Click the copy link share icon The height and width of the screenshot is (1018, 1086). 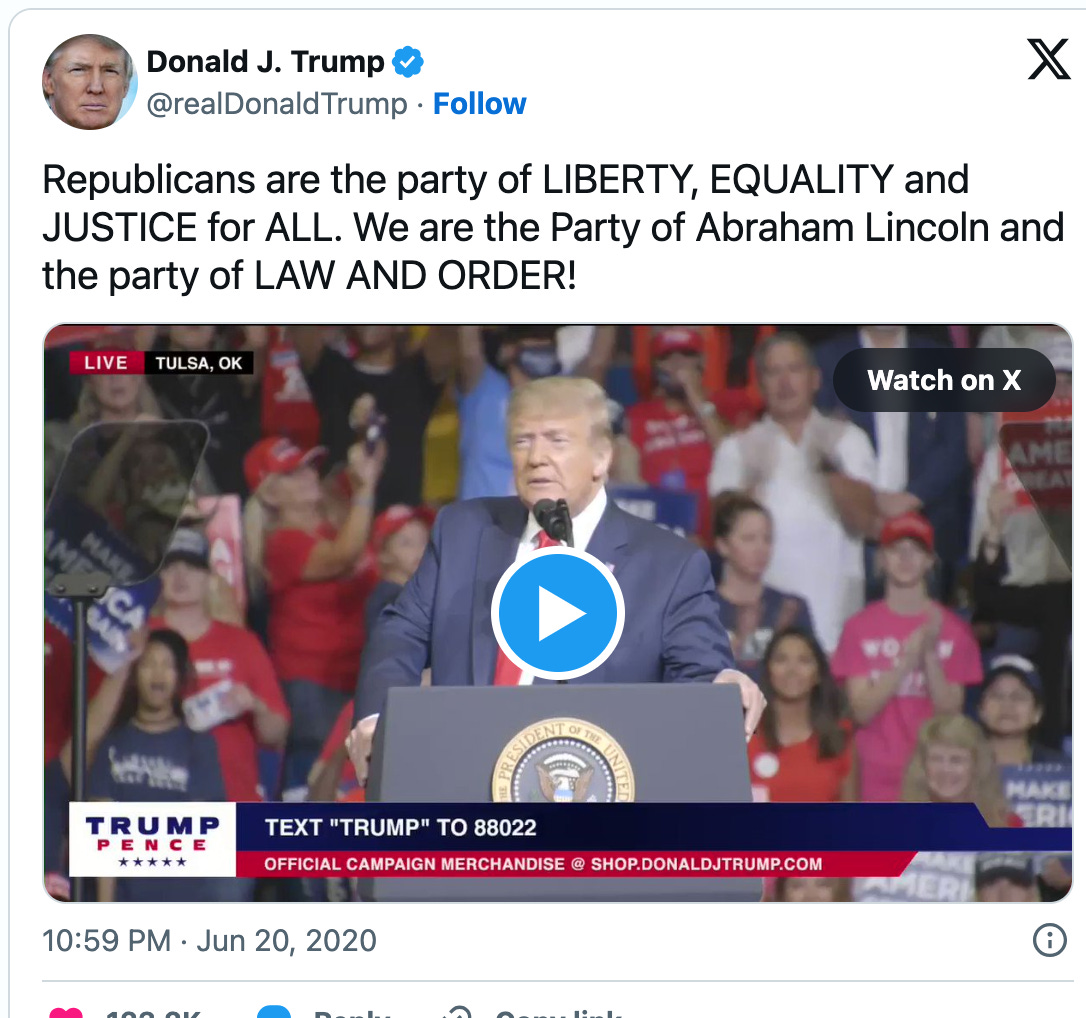[457, 1012]
